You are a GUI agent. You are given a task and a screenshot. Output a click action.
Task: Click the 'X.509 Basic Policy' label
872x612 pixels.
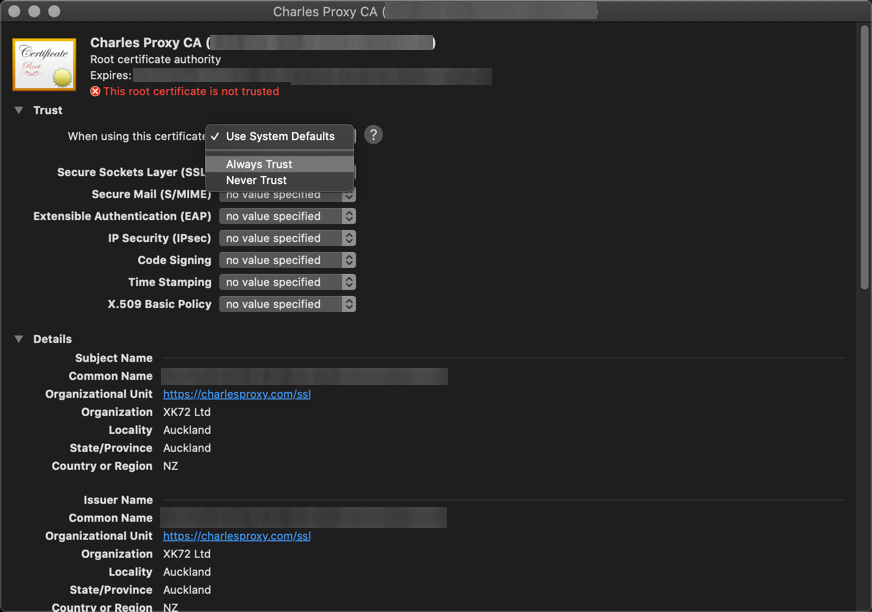coord(160,304)
